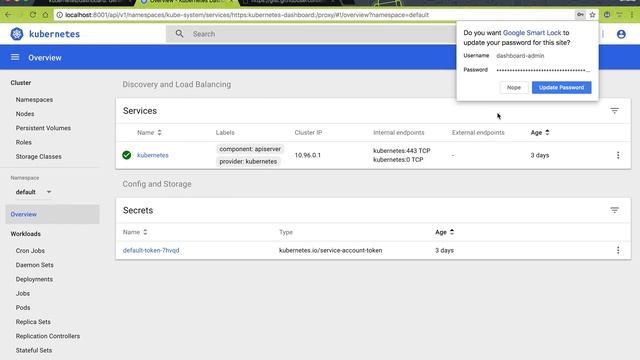Open the hamburger navigation menu

click(15, 57)
